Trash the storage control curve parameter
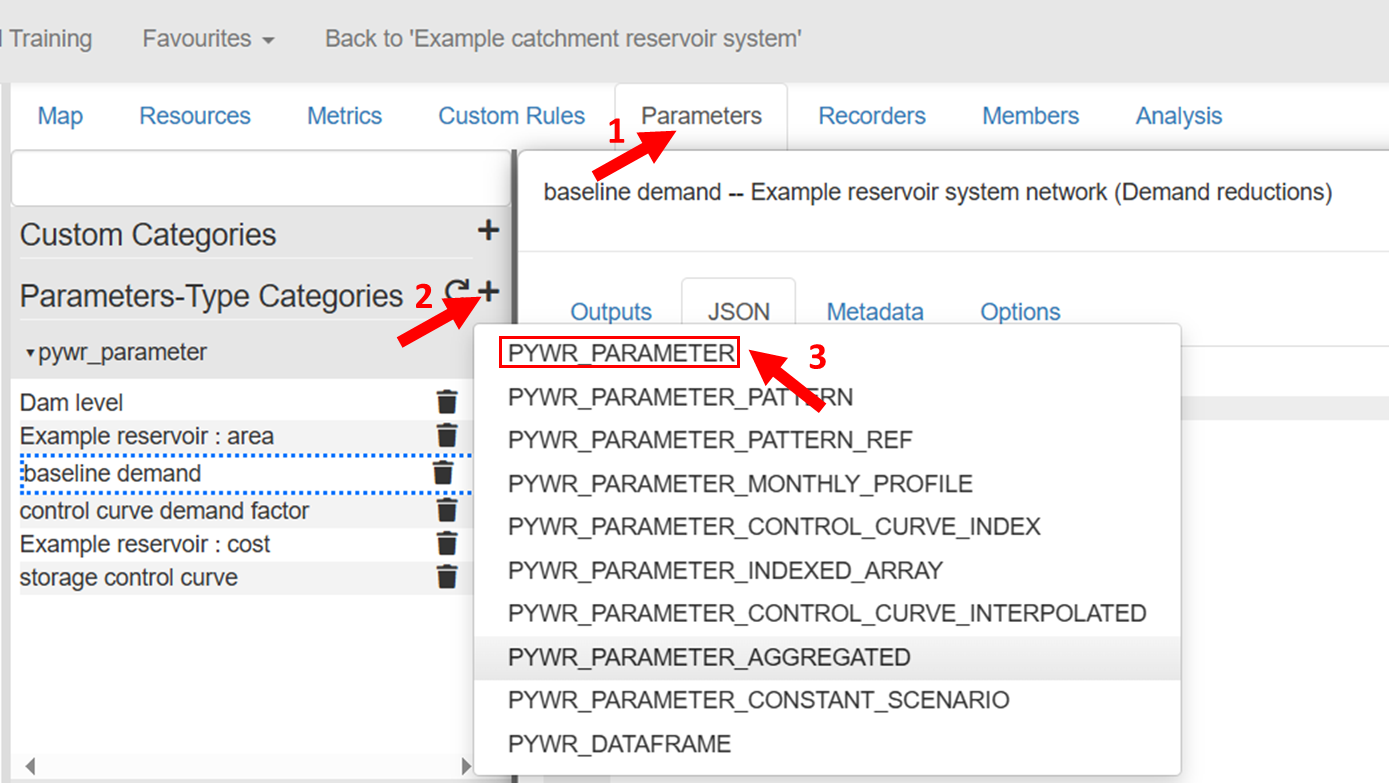Image resolution: width=1389 pixels, height=783 pixels. tap(447, 577)
